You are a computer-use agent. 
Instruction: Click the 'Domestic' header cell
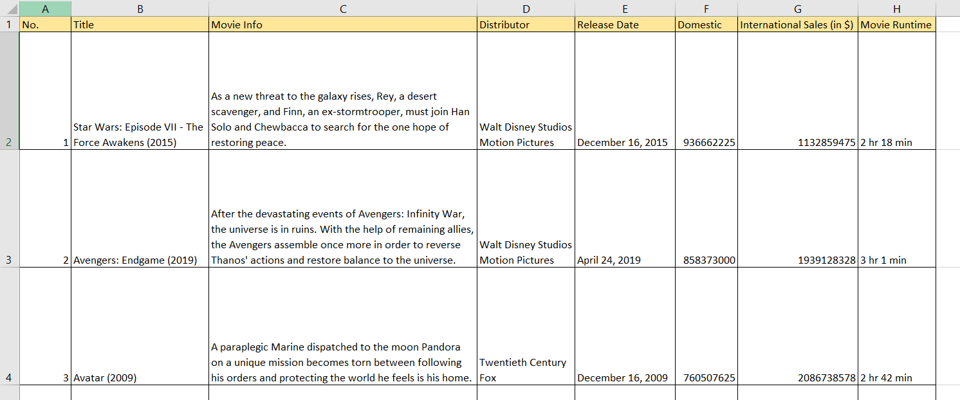(x=707, y=25)
